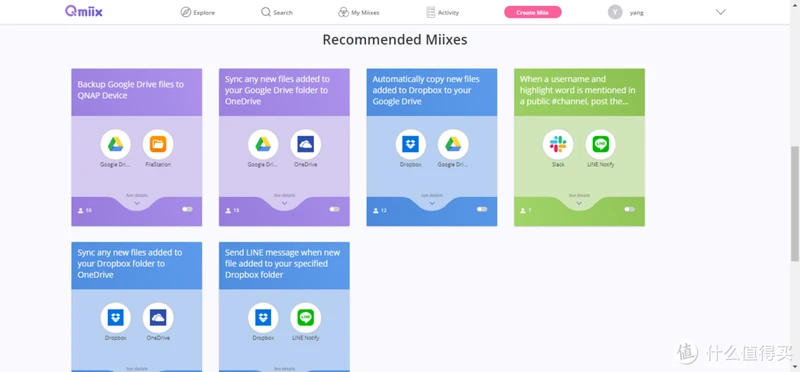The height and width of the screenshot is (372, 800).
Task: Open the Activity page link
Action: (x=443, y=12)
